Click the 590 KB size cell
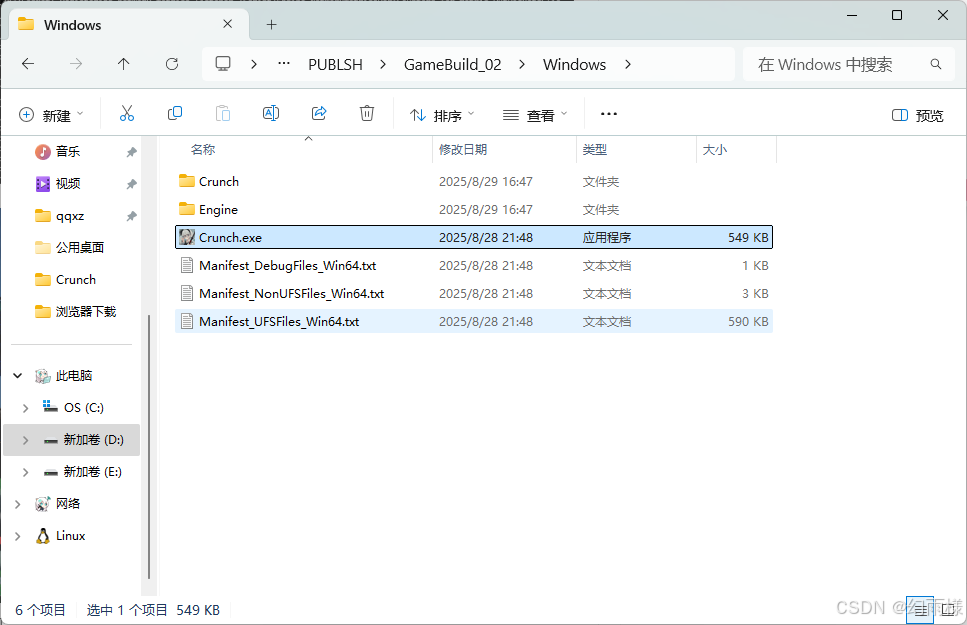The image size is (967, 625). click(748, 321)
